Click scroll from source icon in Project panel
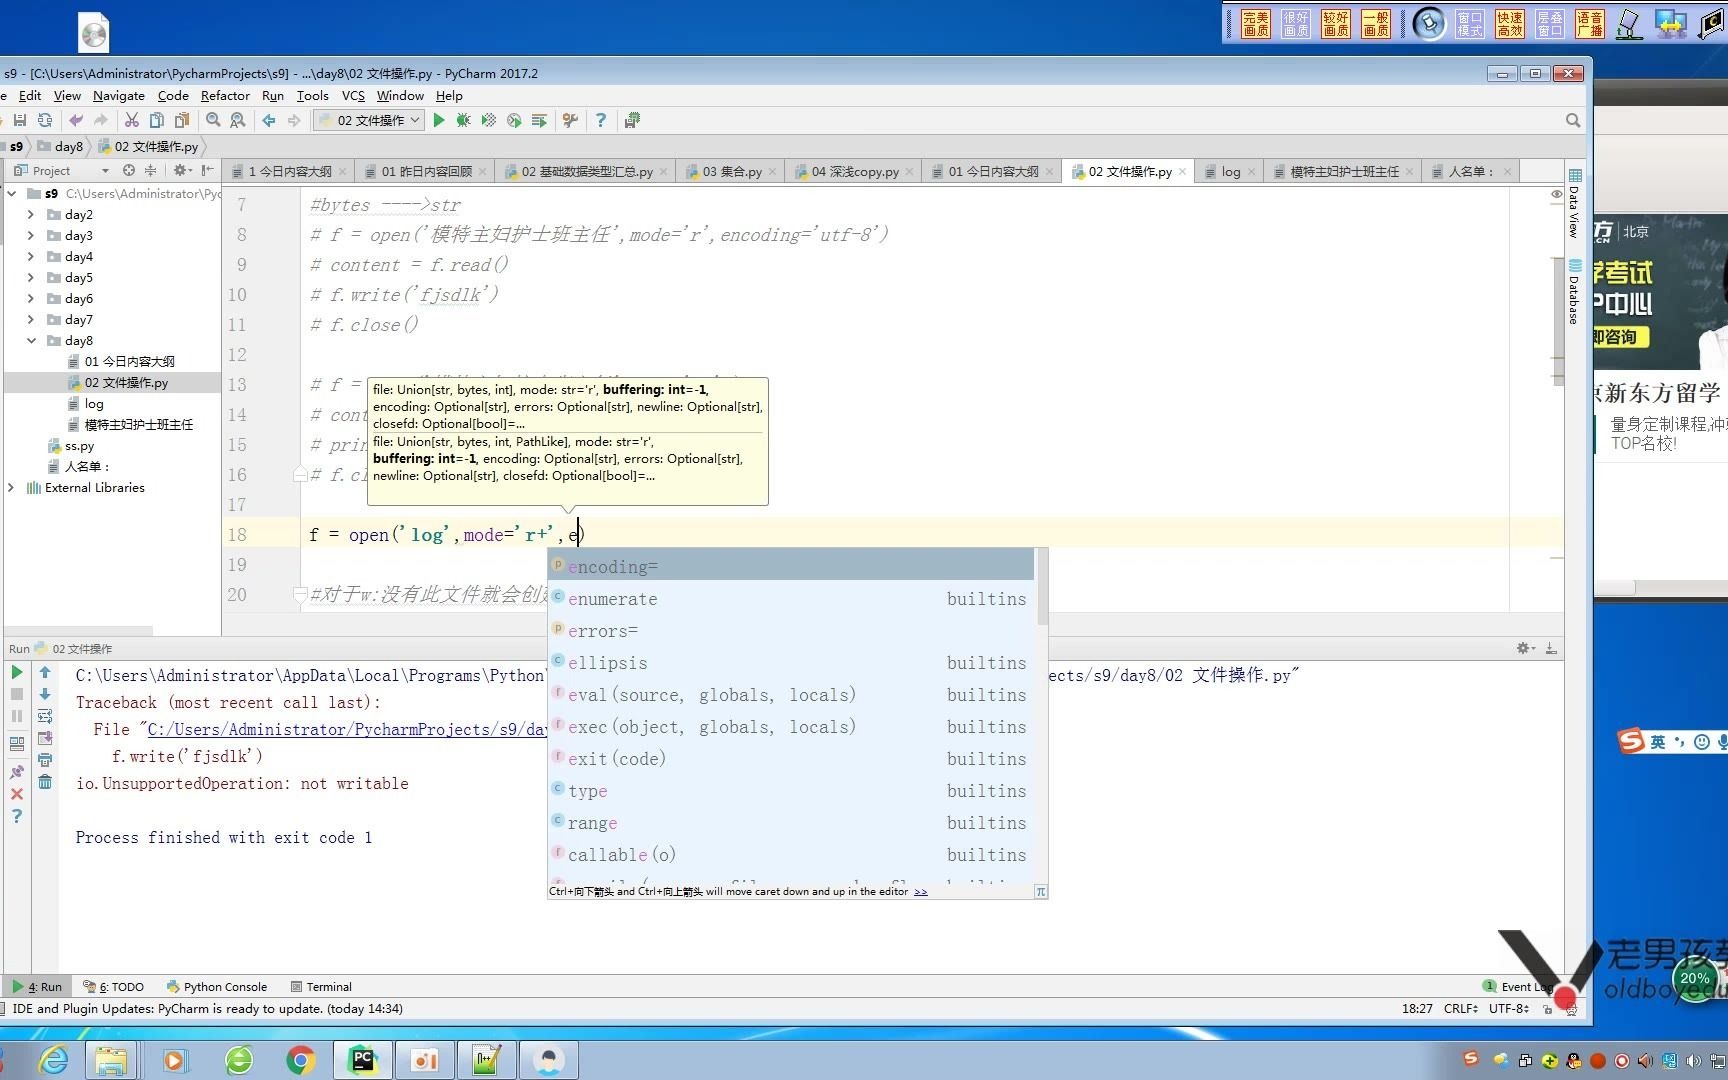 click(x=129, y=170)
